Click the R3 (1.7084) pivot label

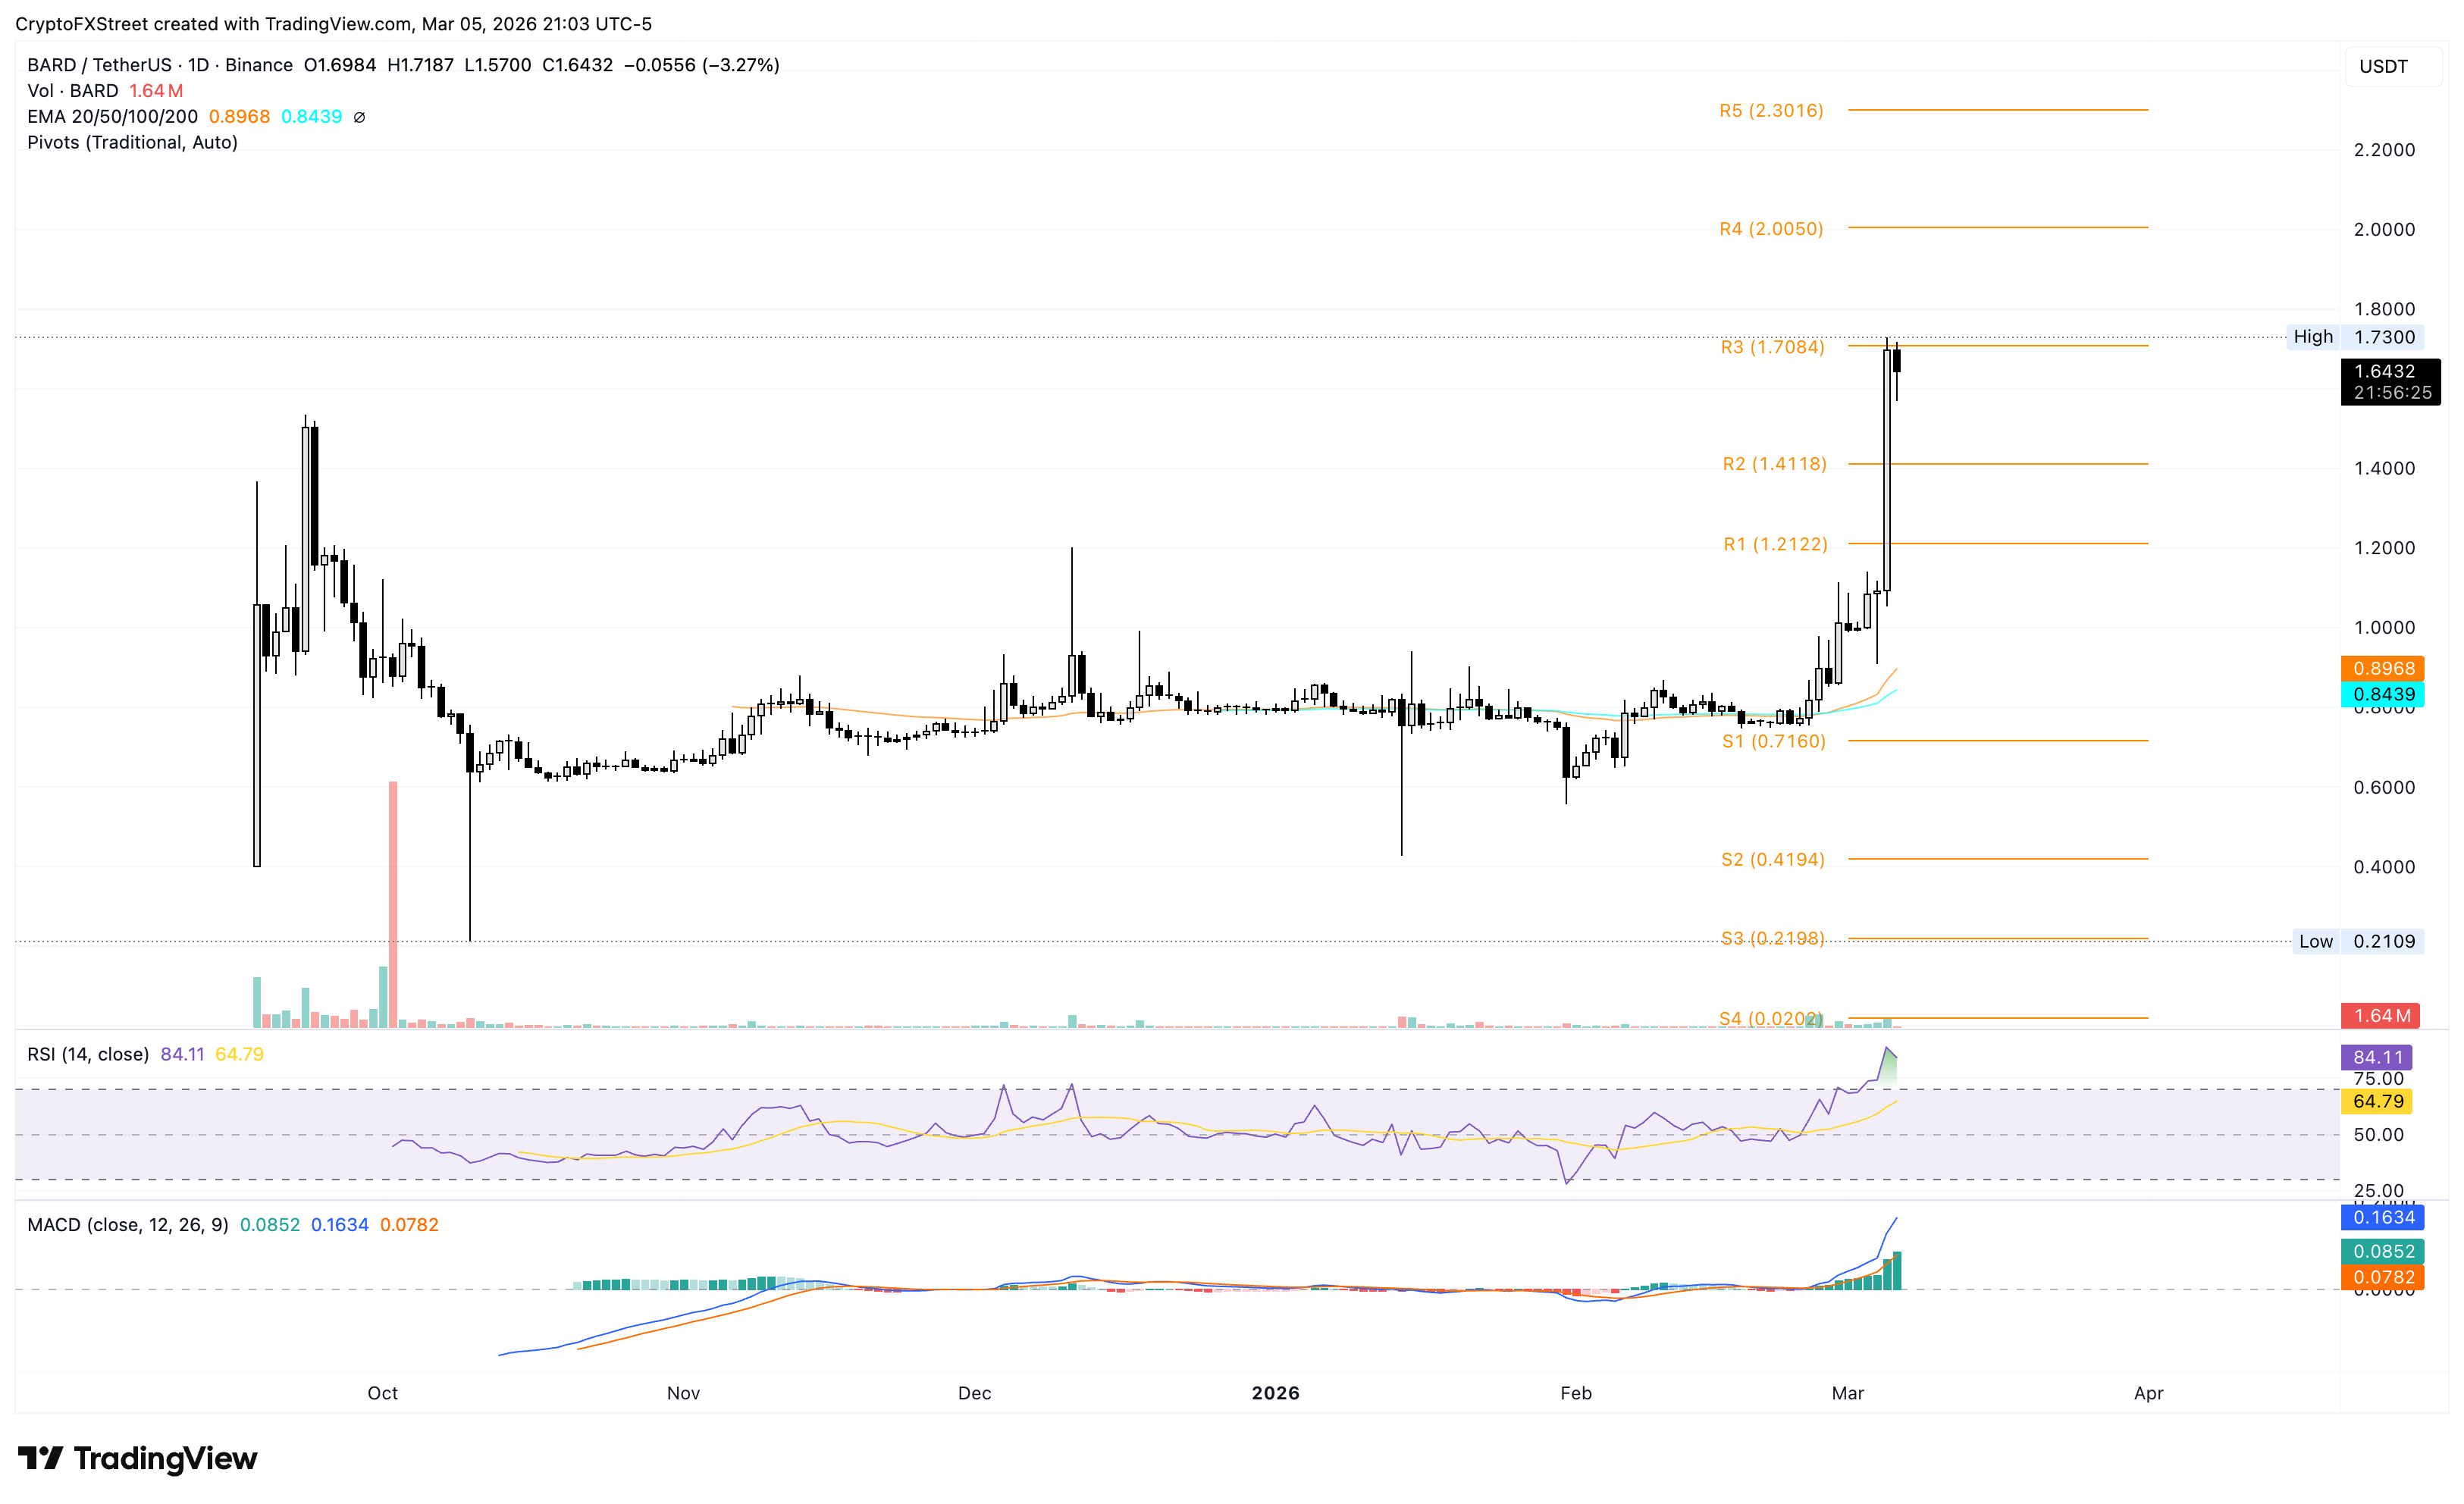click(x=1772, y=347)
